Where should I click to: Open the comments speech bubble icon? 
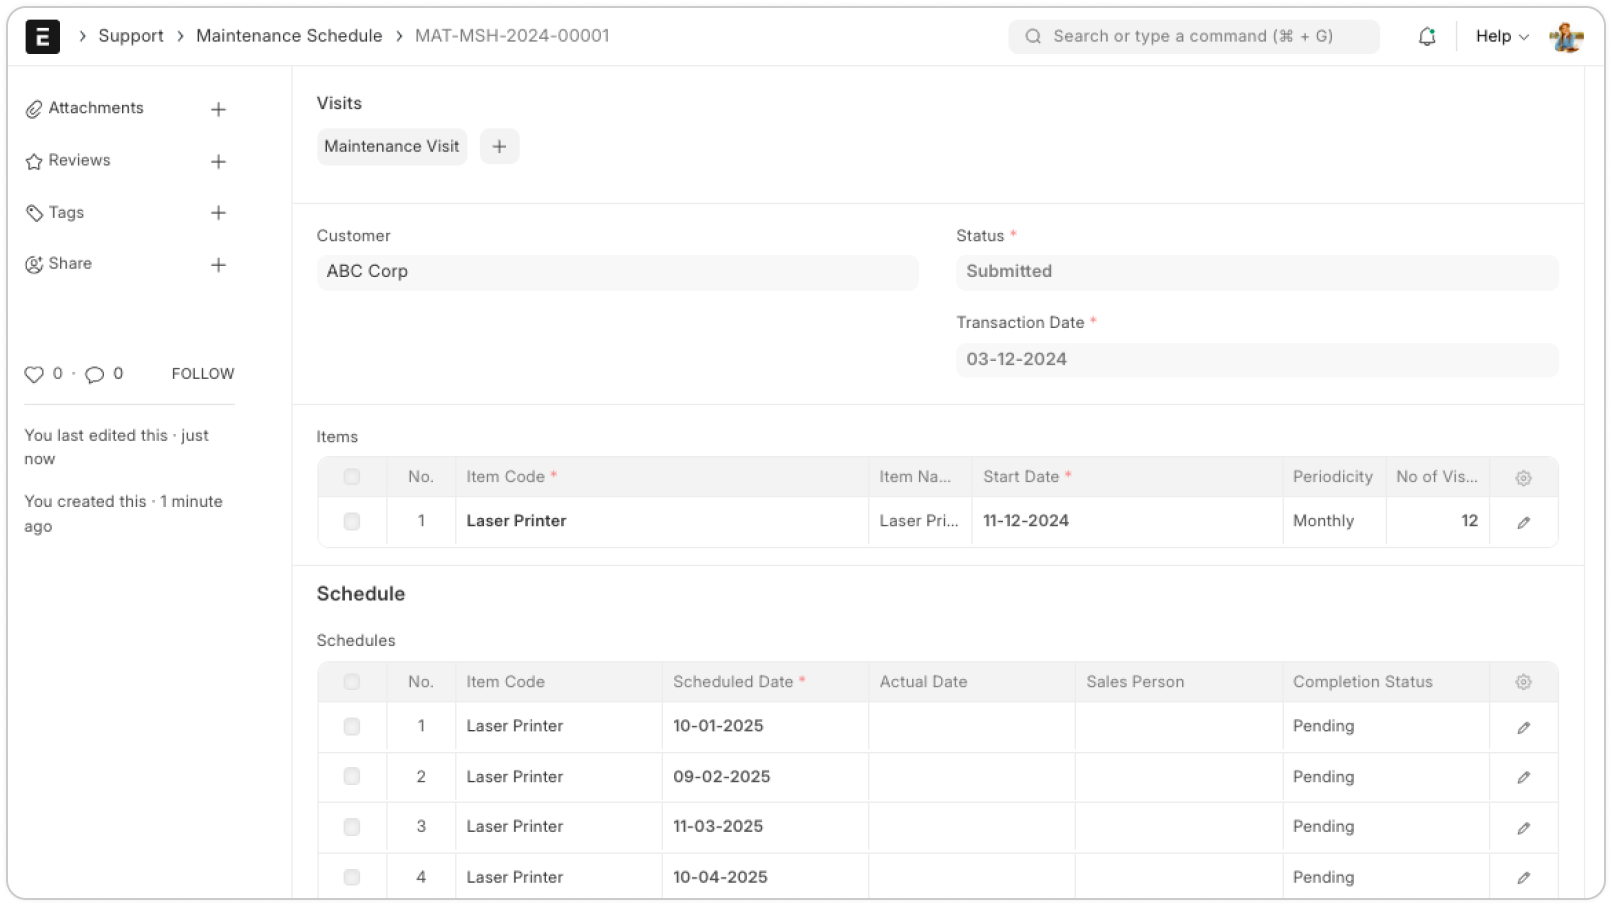pyautogui.click(x=95, y=374)
